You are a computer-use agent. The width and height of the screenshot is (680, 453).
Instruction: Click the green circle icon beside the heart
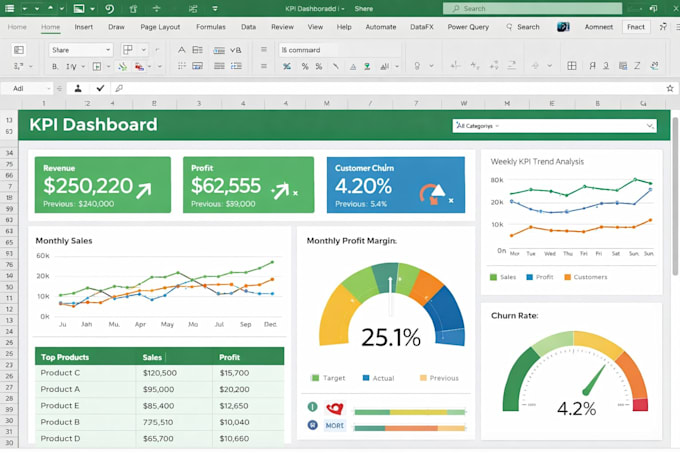(313, 407)
